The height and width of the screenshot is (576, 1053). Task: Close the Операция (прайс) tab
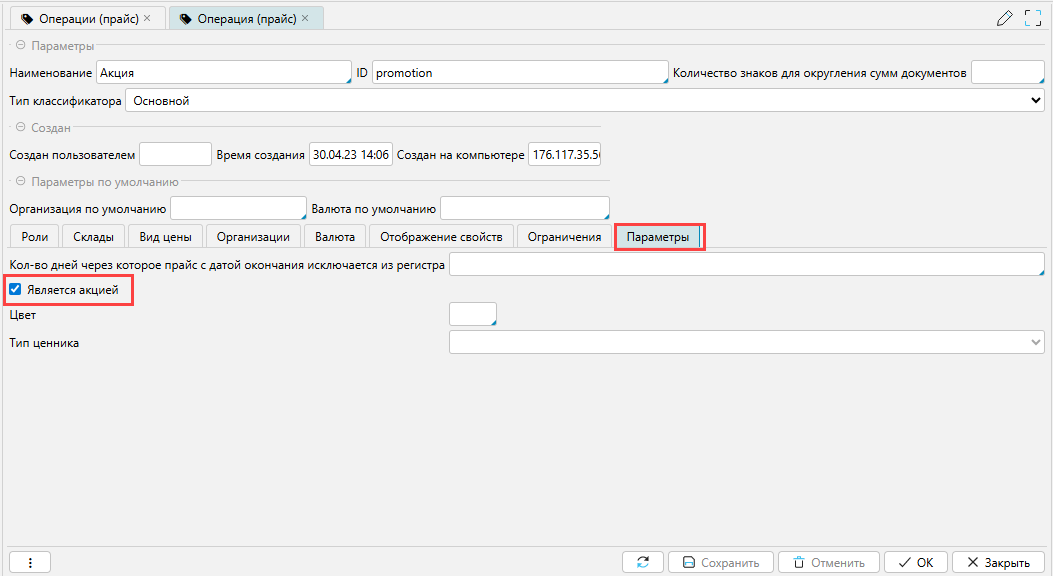tap(305, 18)
